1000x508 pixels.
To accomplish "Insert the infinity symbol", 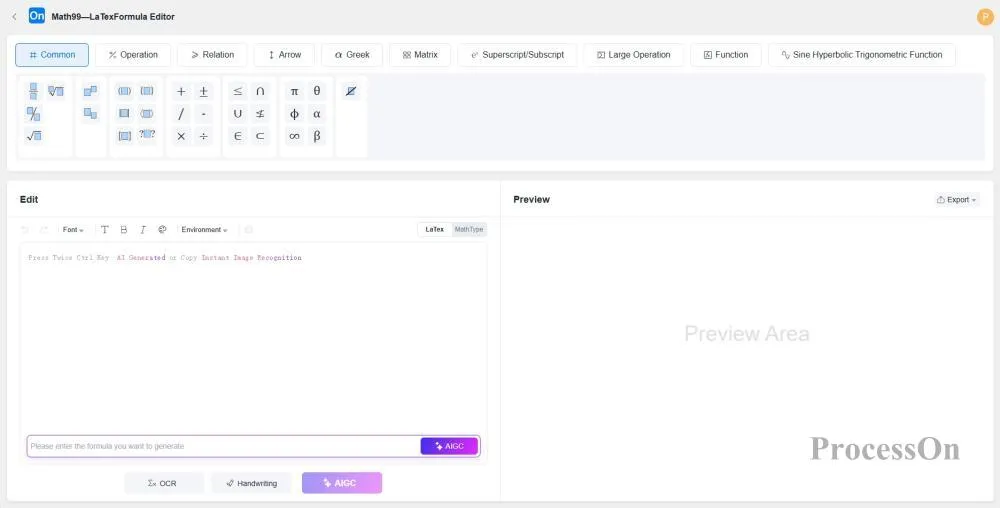I will tap(294, 136).
